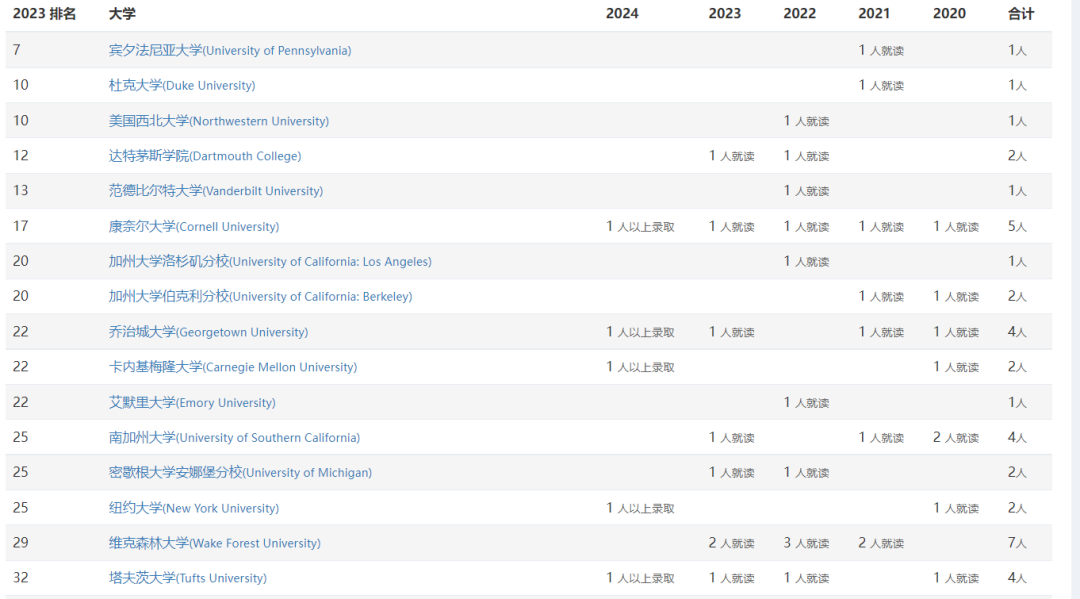Open Tufts University link

tap(188, 578)
